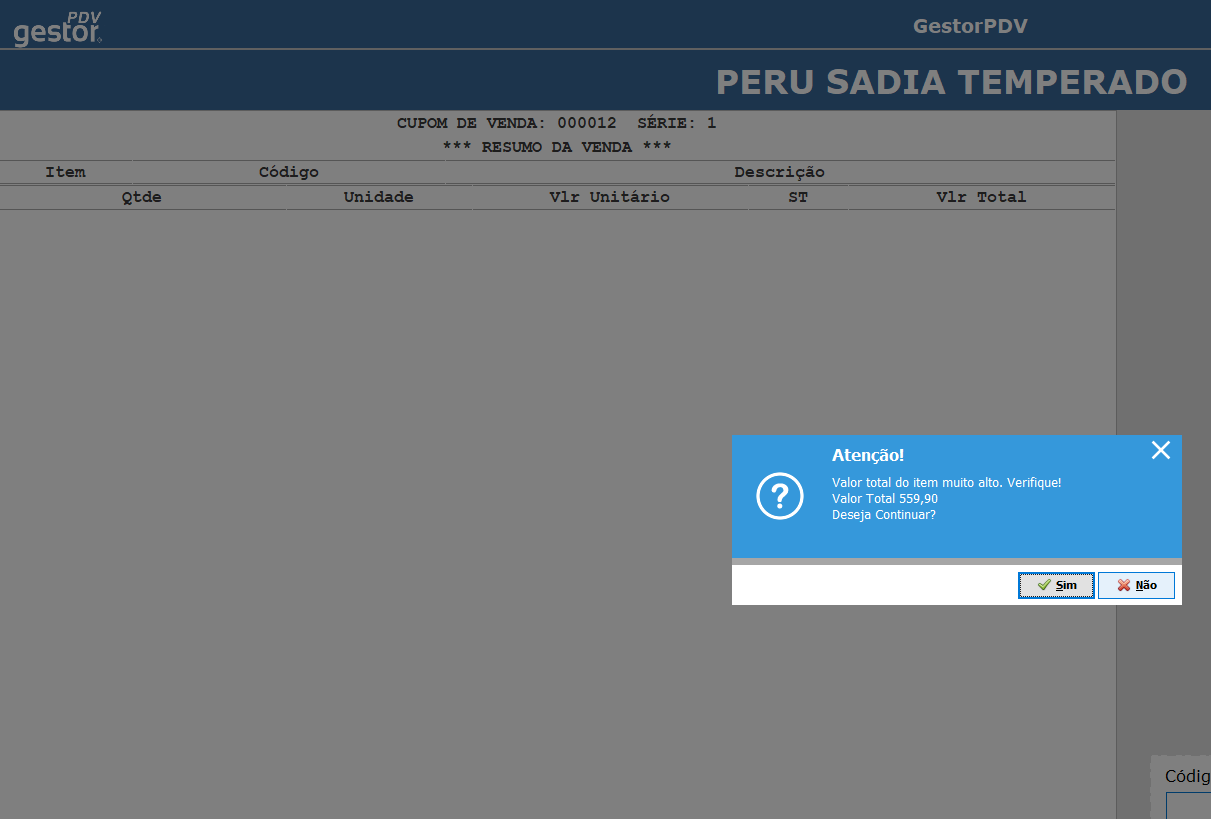Click the PERU SADIA TEMPERADO product header
The image size is (1211, 819).
pos(951,82)
